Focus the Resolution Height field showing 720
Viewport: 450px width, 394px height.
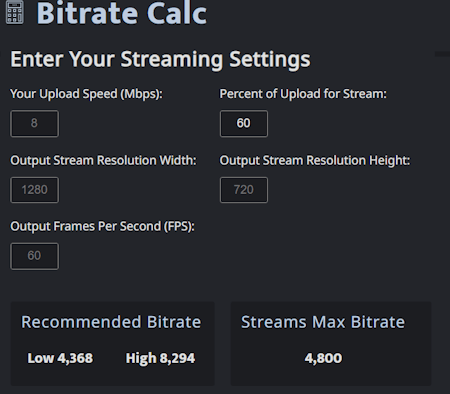point(244,190)
